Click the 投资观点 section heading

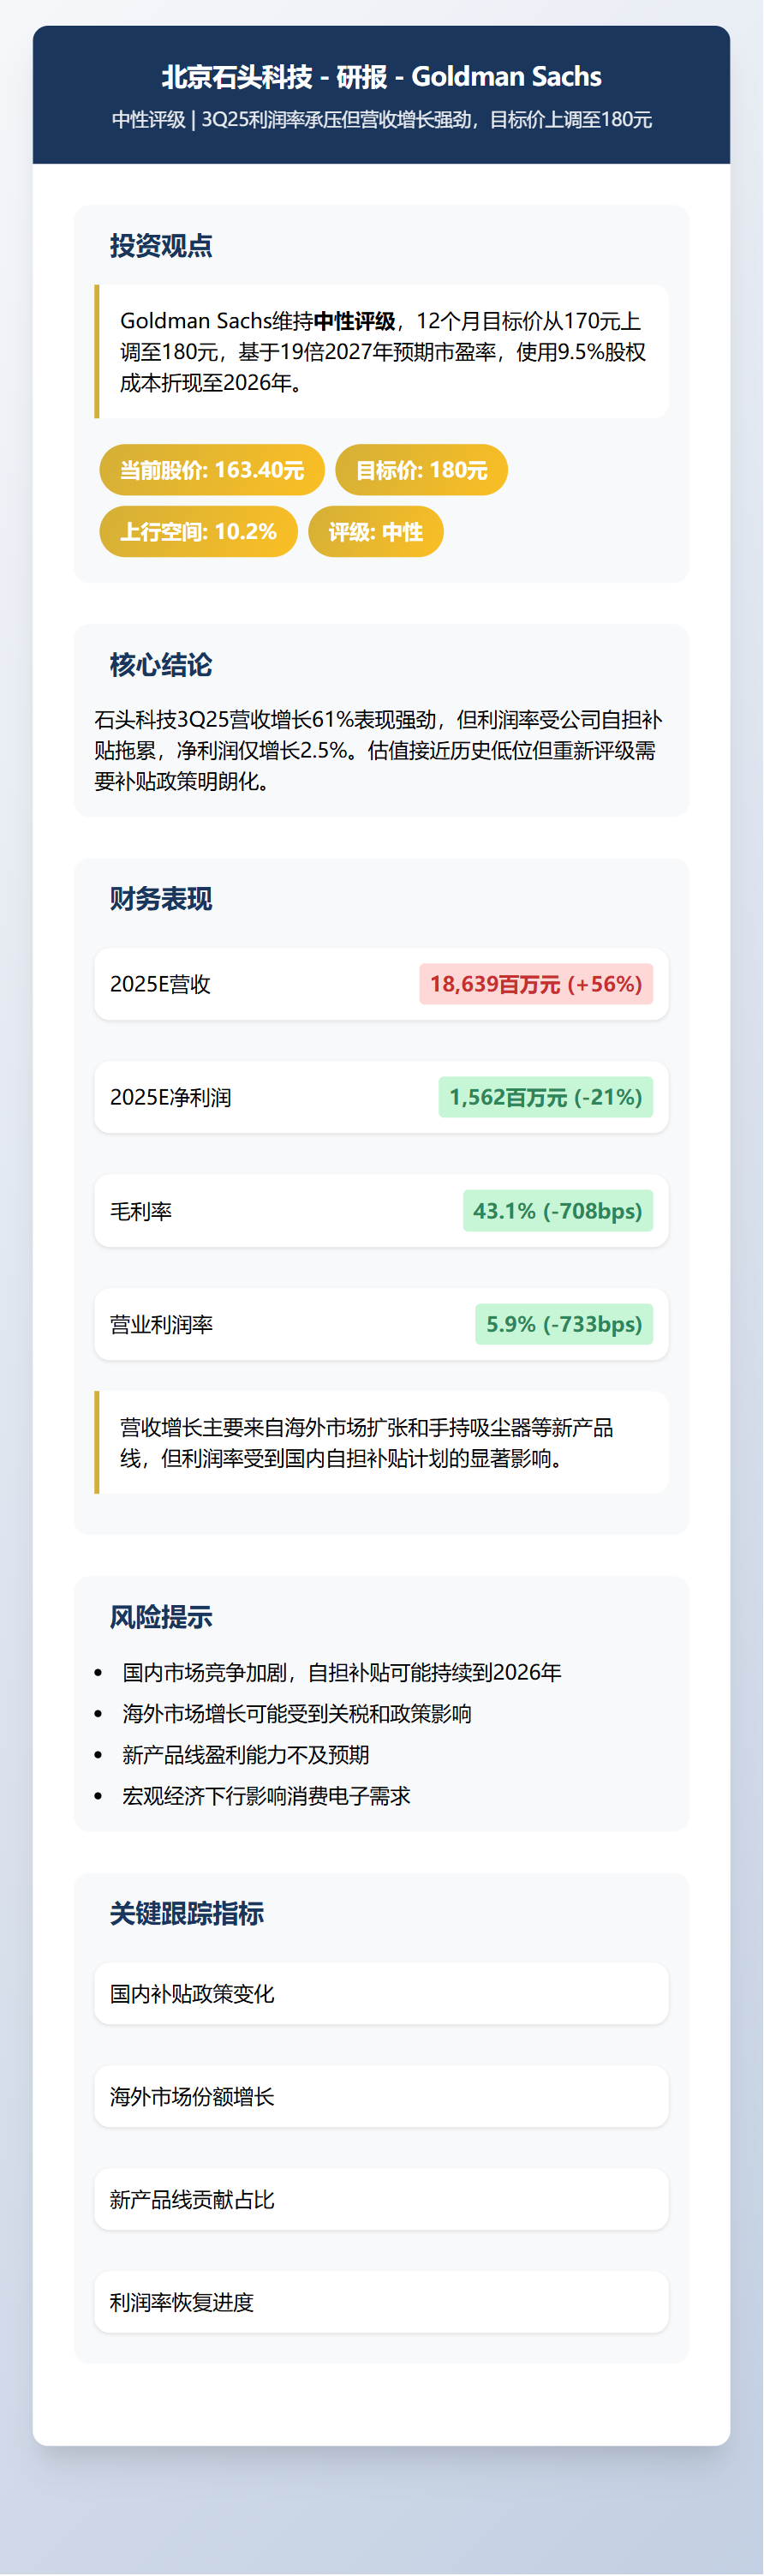[161, 246]
